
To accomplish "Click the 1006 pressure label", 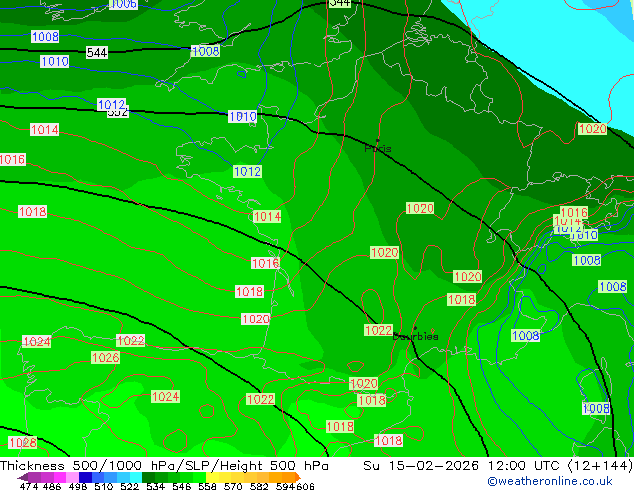I will coord(123,4).
